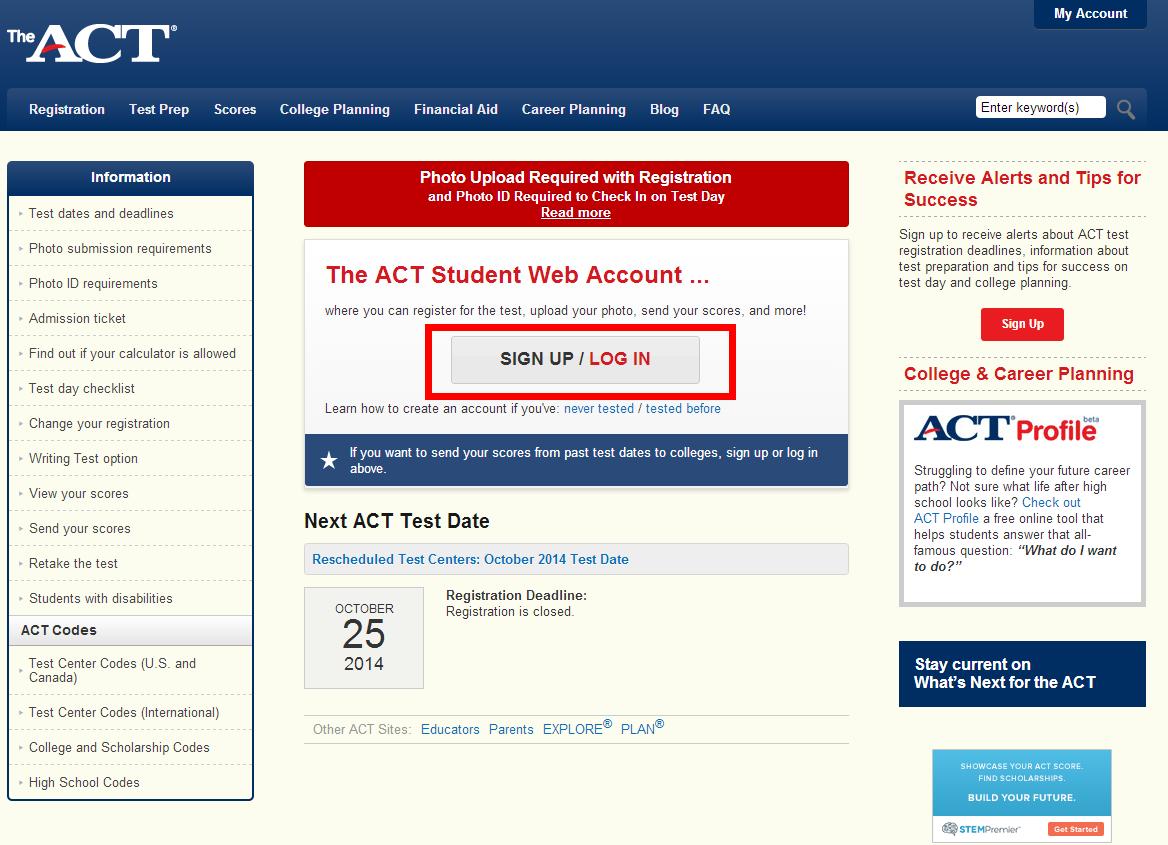This screenshot has height=845, width=1168.
Task: Click the STEM Premier brain logo
Action: (949, 829)
